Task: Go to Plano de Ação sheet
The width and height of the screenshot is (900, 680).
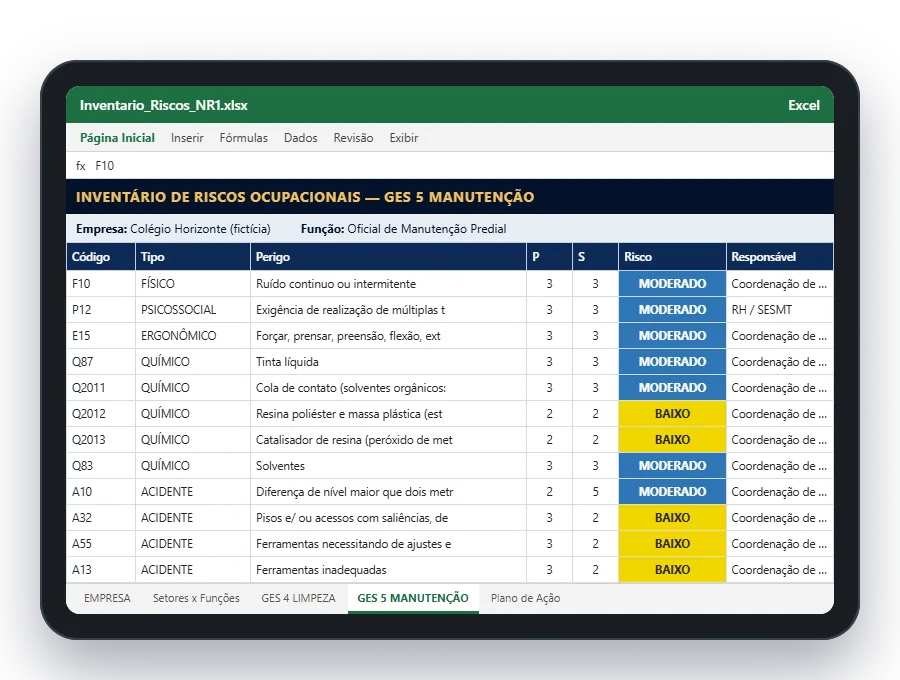Action: point(525,598)
